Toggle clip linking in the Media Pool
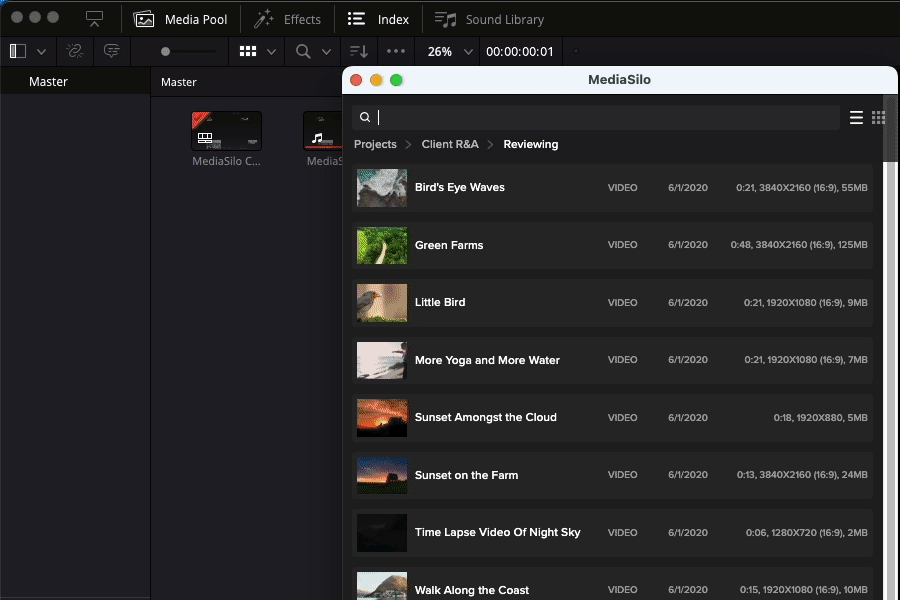900x600 pixels. click(74, 51)
